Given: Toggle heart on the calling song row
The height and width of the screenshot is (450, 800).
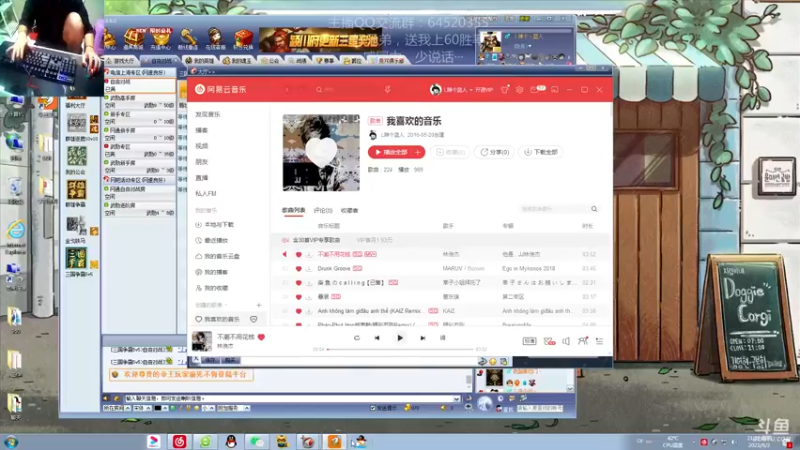Looking at the screenshot, I should coord(298,283).
